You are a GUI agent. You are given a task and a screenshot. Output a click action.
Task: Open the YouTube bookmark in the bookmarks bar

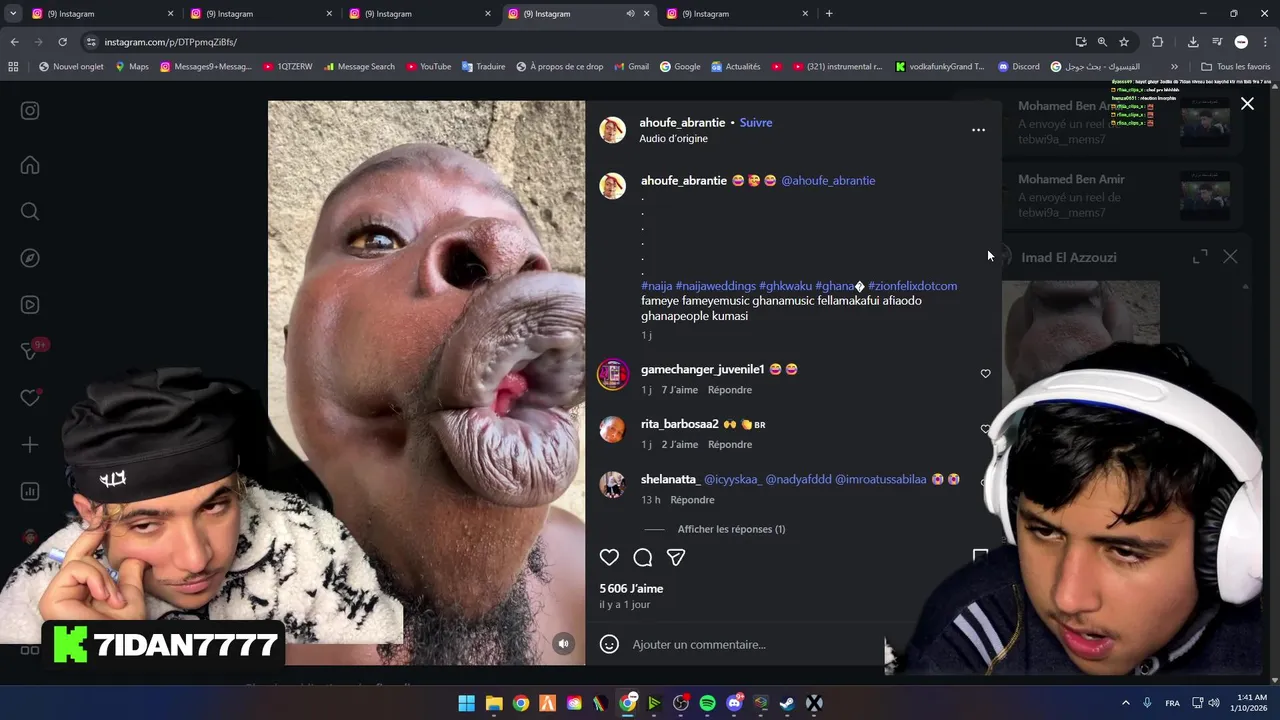(x=428, y=67)
